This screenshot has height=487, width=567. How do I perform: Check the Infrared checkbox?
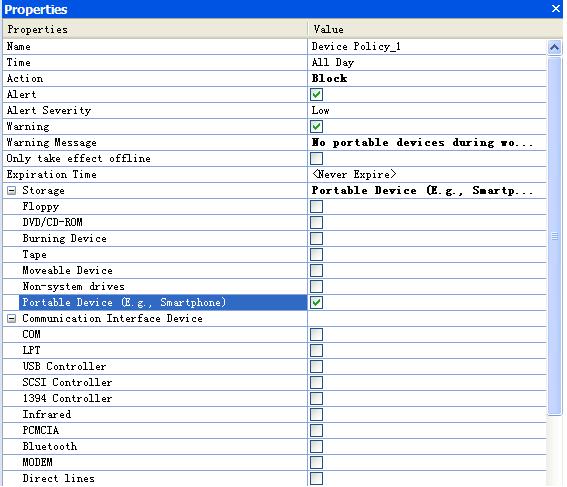point(316,414)
